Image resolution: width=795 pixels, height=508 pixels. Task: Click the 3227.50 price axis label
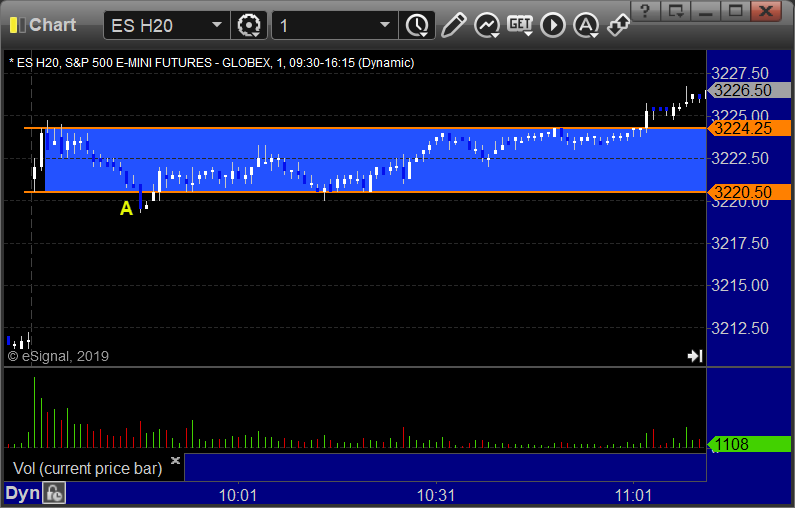tap(740, 73)
